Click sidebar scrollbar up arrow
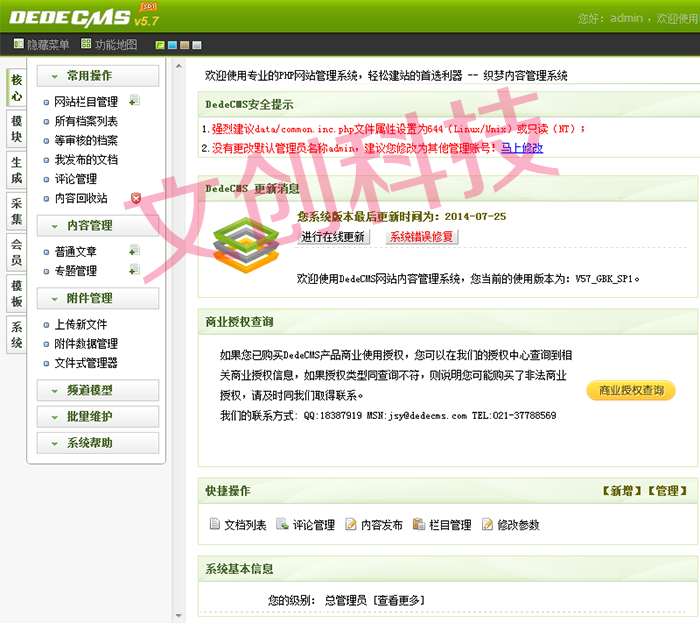700x623 pixels. (179, 66)
